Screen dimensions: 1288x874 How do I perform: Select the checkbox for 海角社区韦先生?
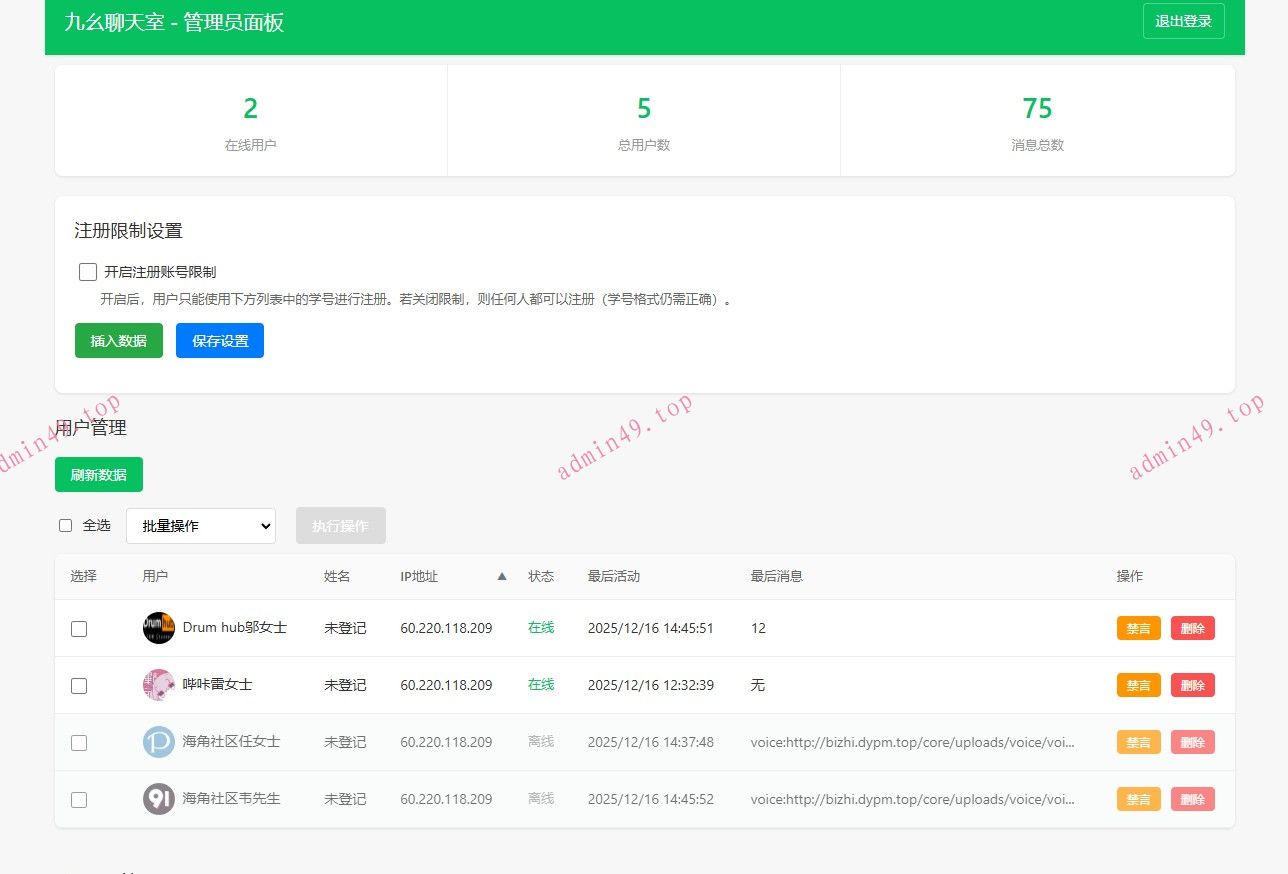(77, 799)
